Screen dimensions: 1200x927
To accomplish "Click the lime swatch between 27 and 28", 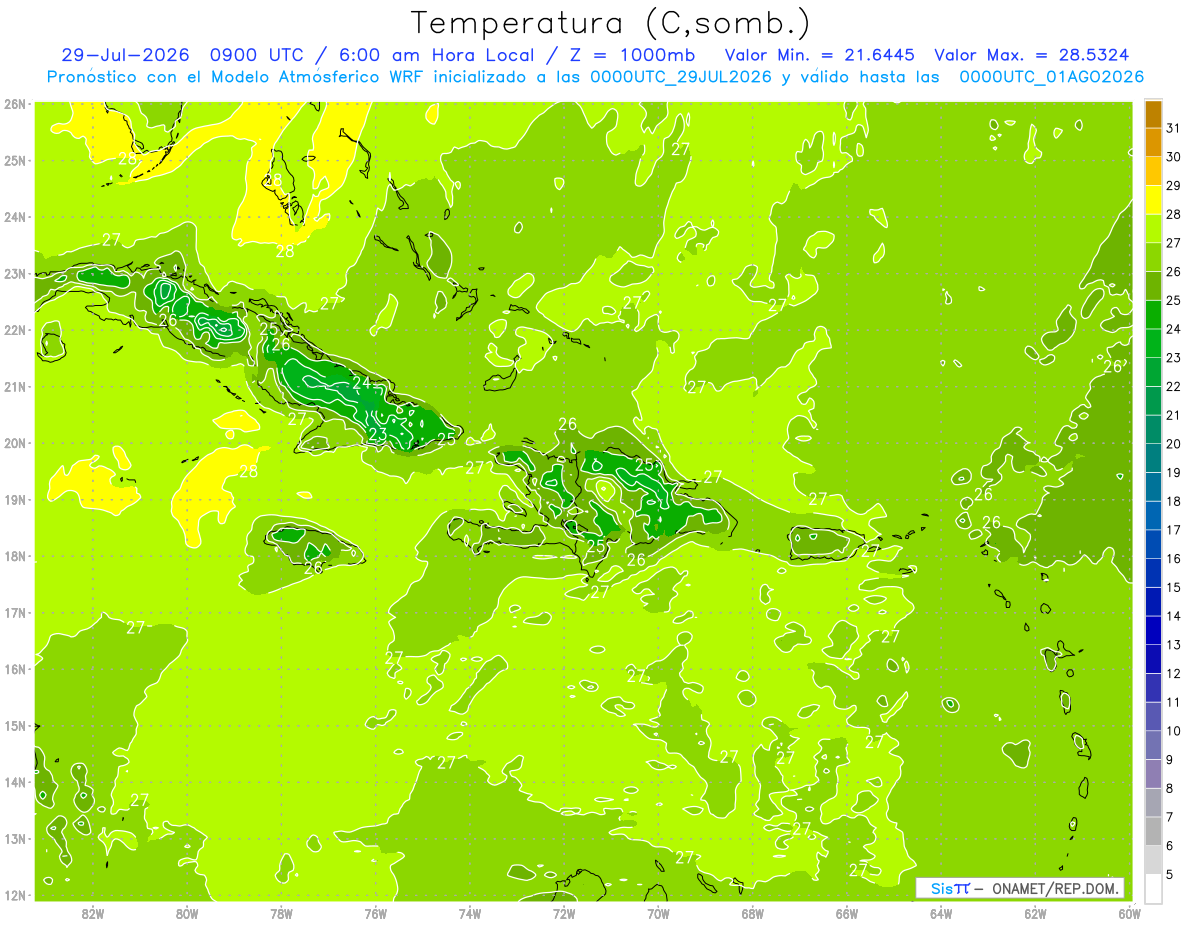I will point(1152,228).
